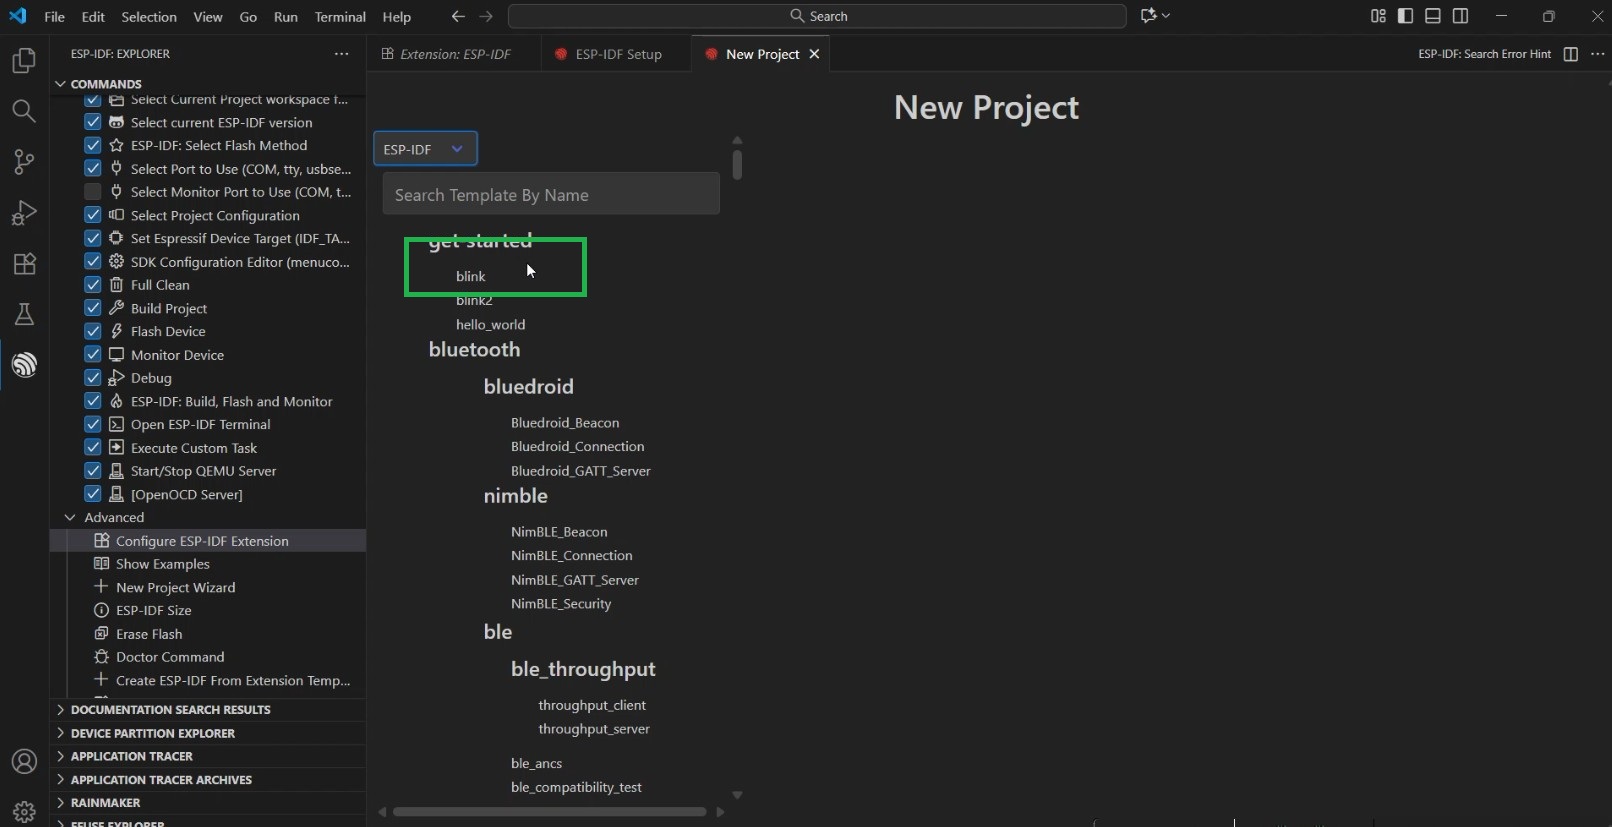
Task: Click ESP-IDF: Search Error Hint button
Action: click(1484, 54)
